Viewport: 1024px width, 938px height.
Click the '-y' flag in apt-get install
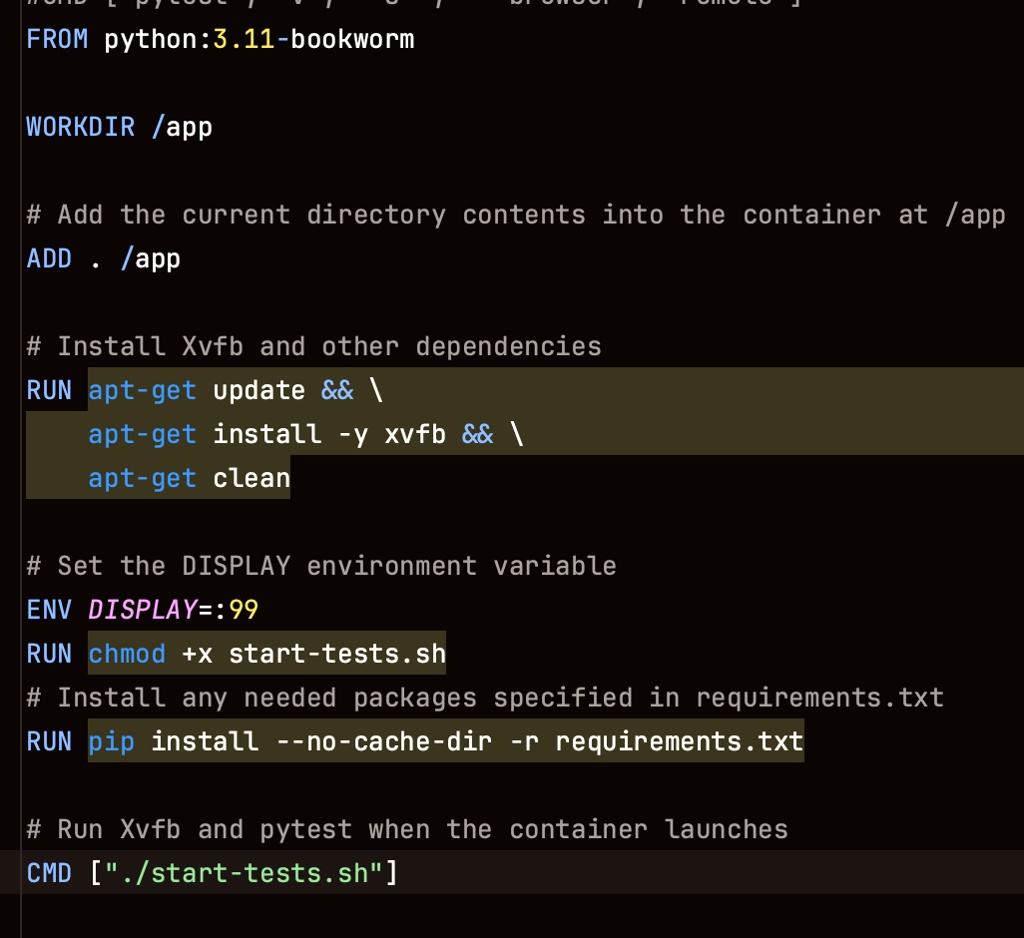click(352, 434)
